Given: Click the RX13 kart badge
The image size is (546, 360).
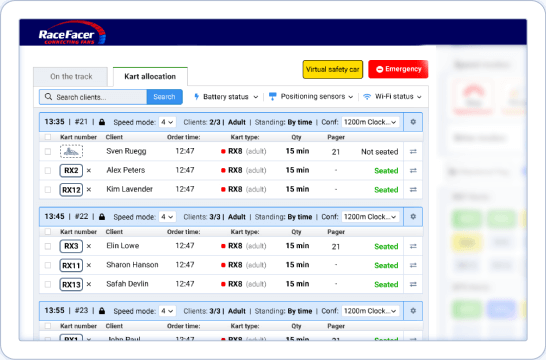Looking at the screenshot, I should 71,284.
